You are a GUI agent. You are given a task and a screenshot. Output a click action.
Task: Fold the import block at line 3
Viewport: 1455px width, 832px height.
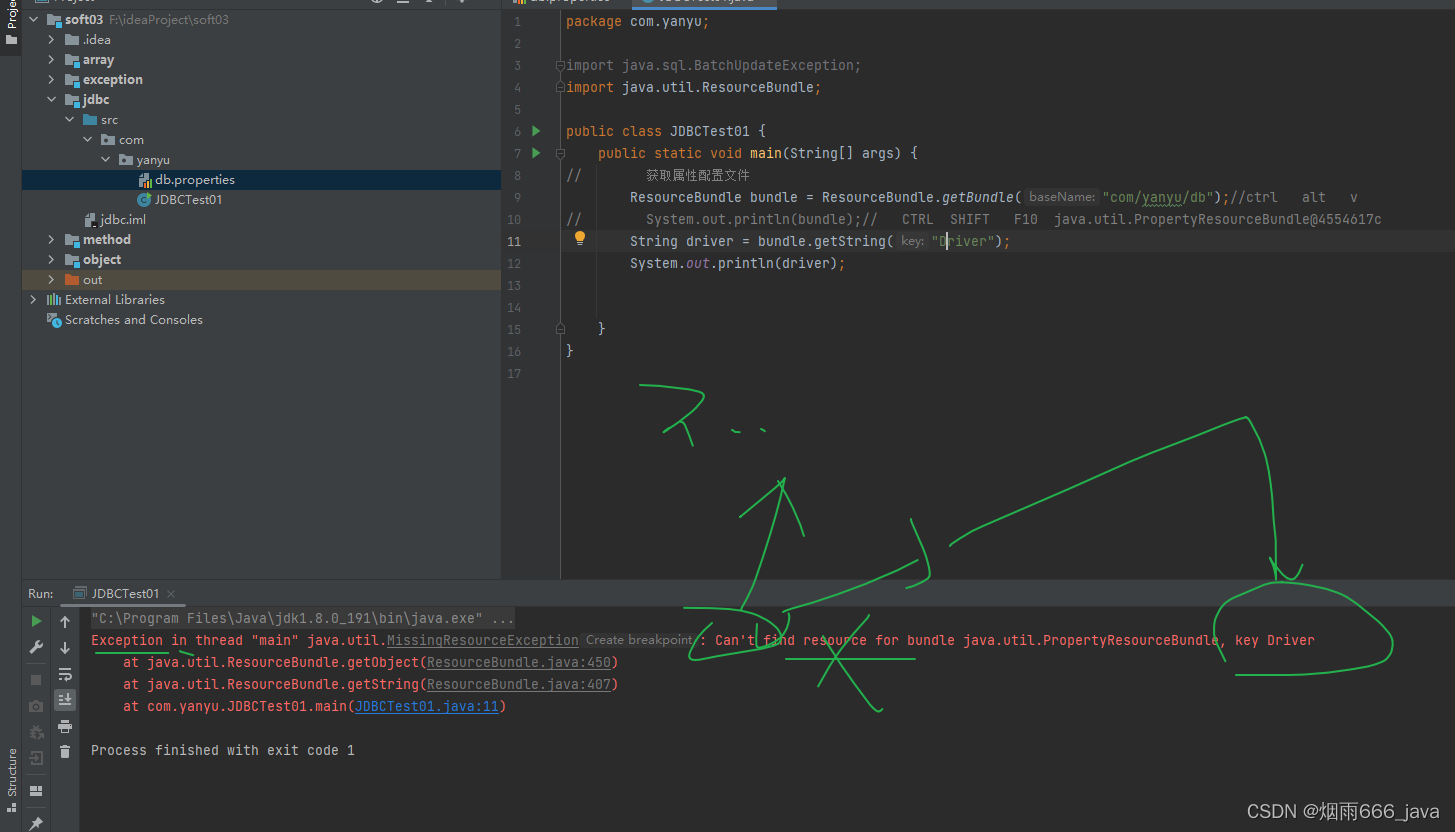(x=560, y=65)
